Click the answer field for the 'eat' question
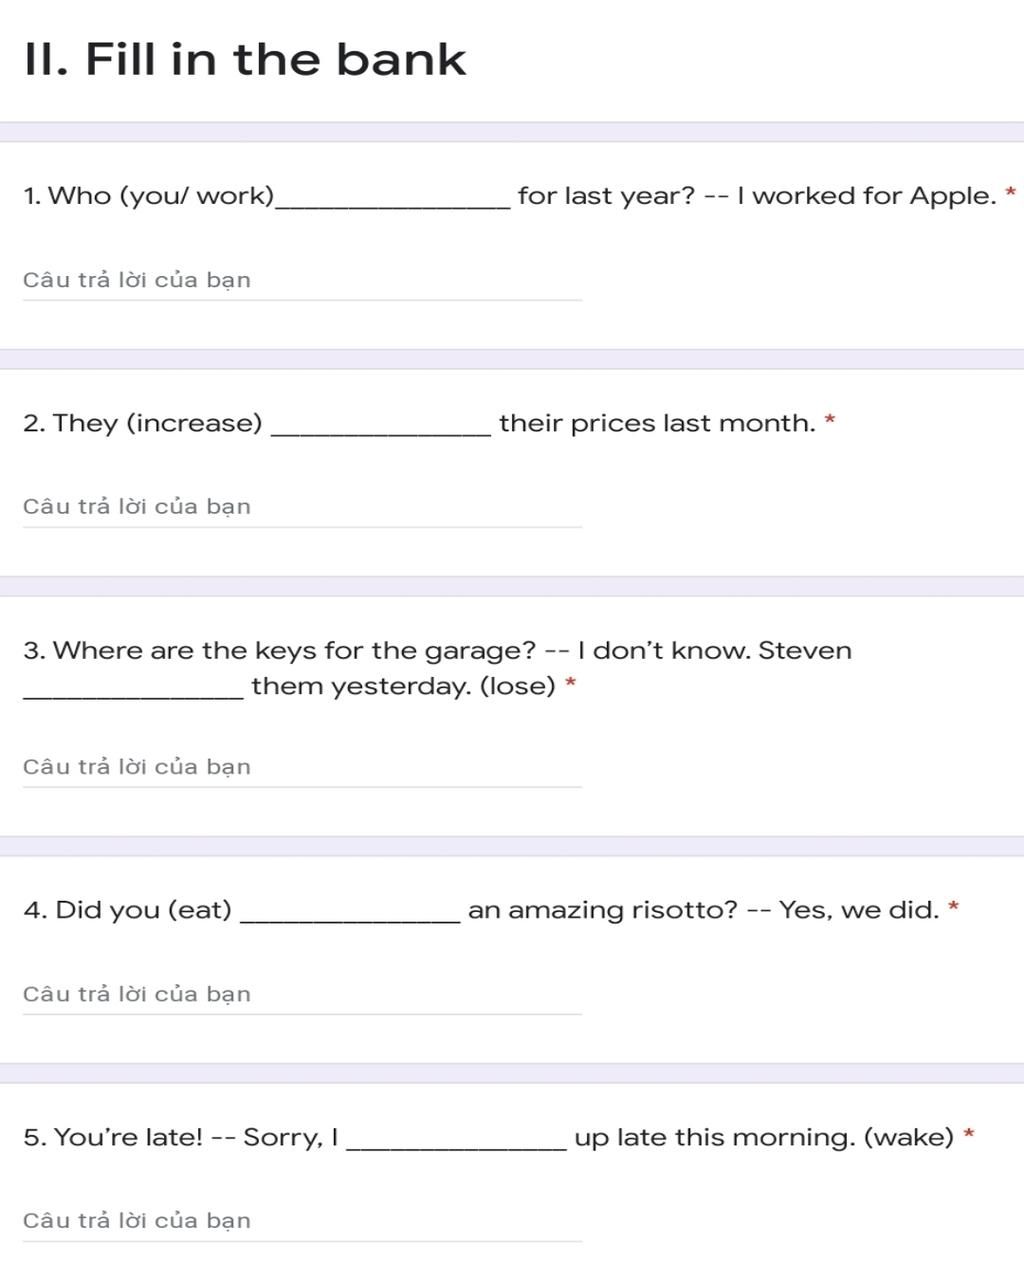 (302, 995)
